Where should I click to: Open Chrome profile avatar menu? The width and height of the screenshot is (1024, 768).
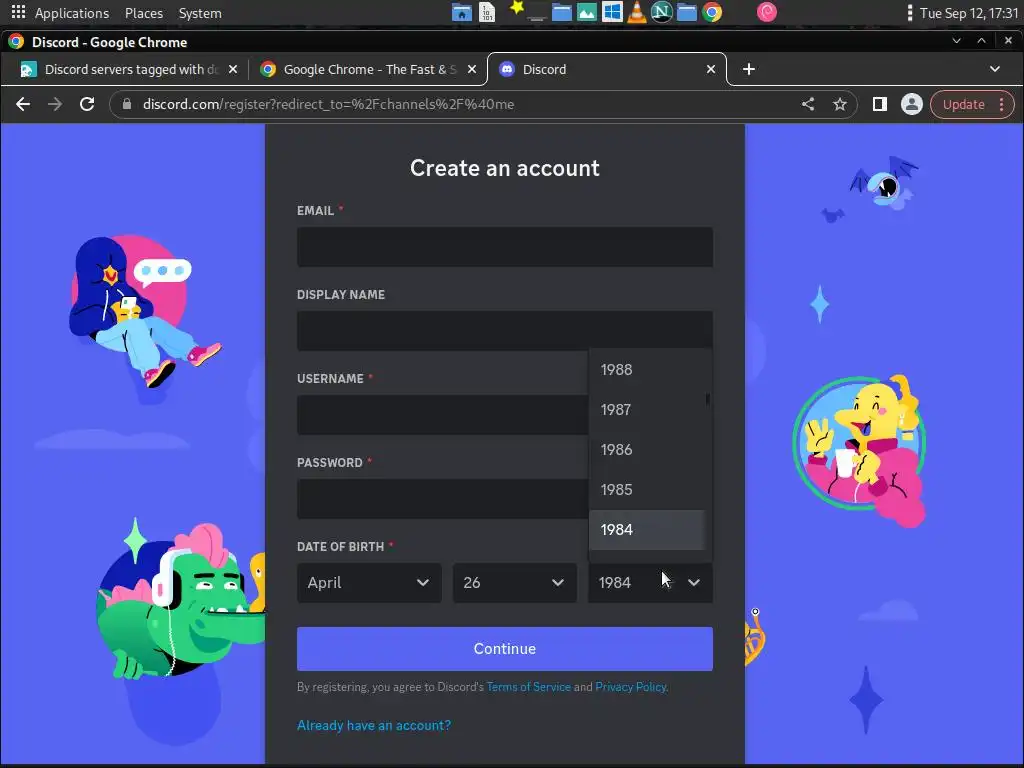912,104
